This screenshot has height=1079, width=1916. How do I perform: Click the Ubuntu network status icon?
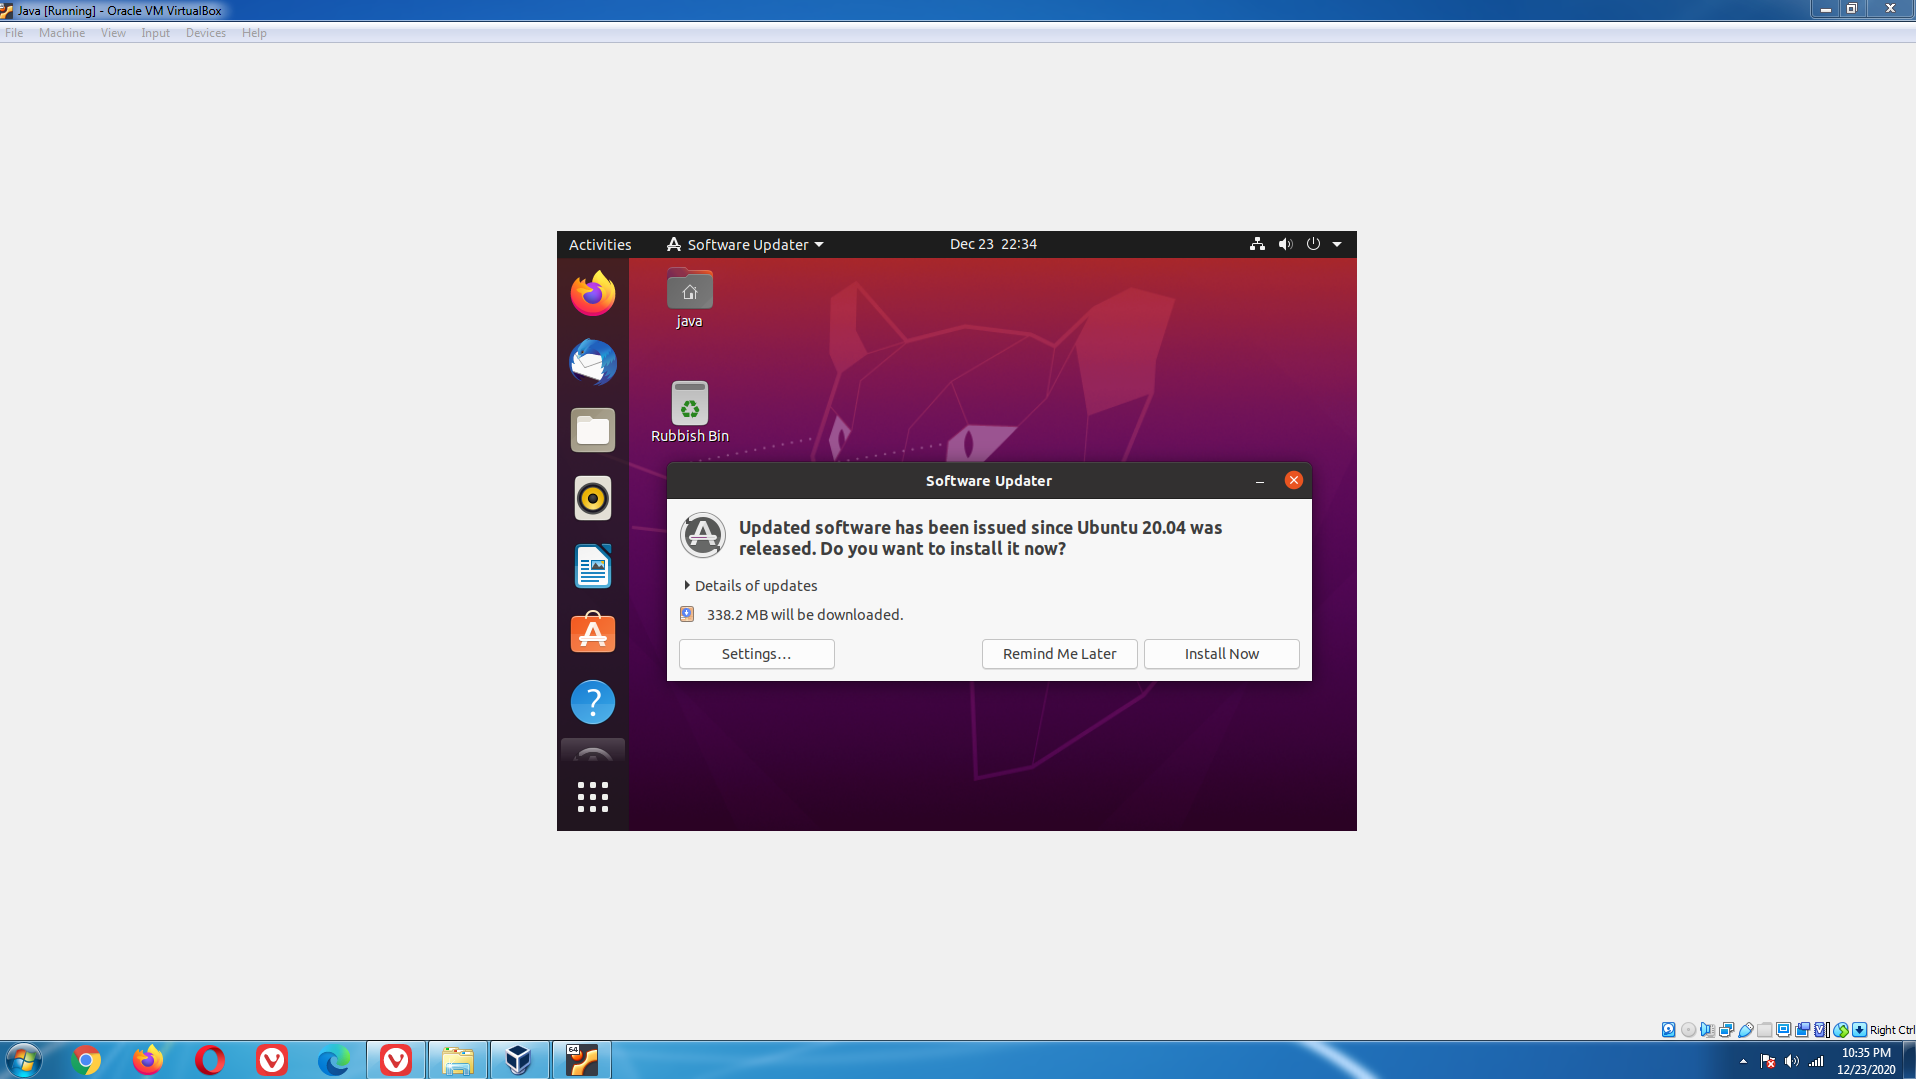pos(1257,244)
